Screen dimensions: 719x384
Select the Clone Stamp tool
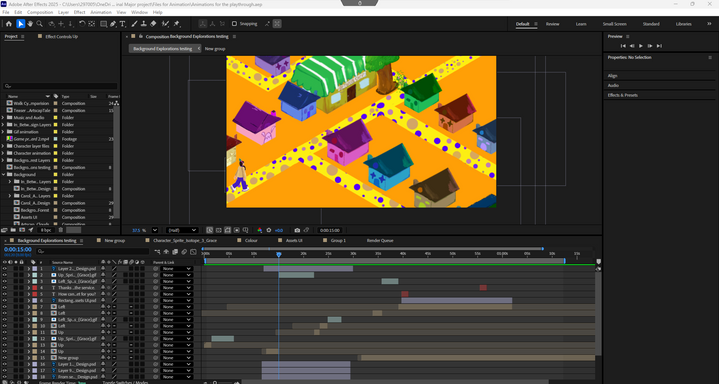click(x=144, y=24)
